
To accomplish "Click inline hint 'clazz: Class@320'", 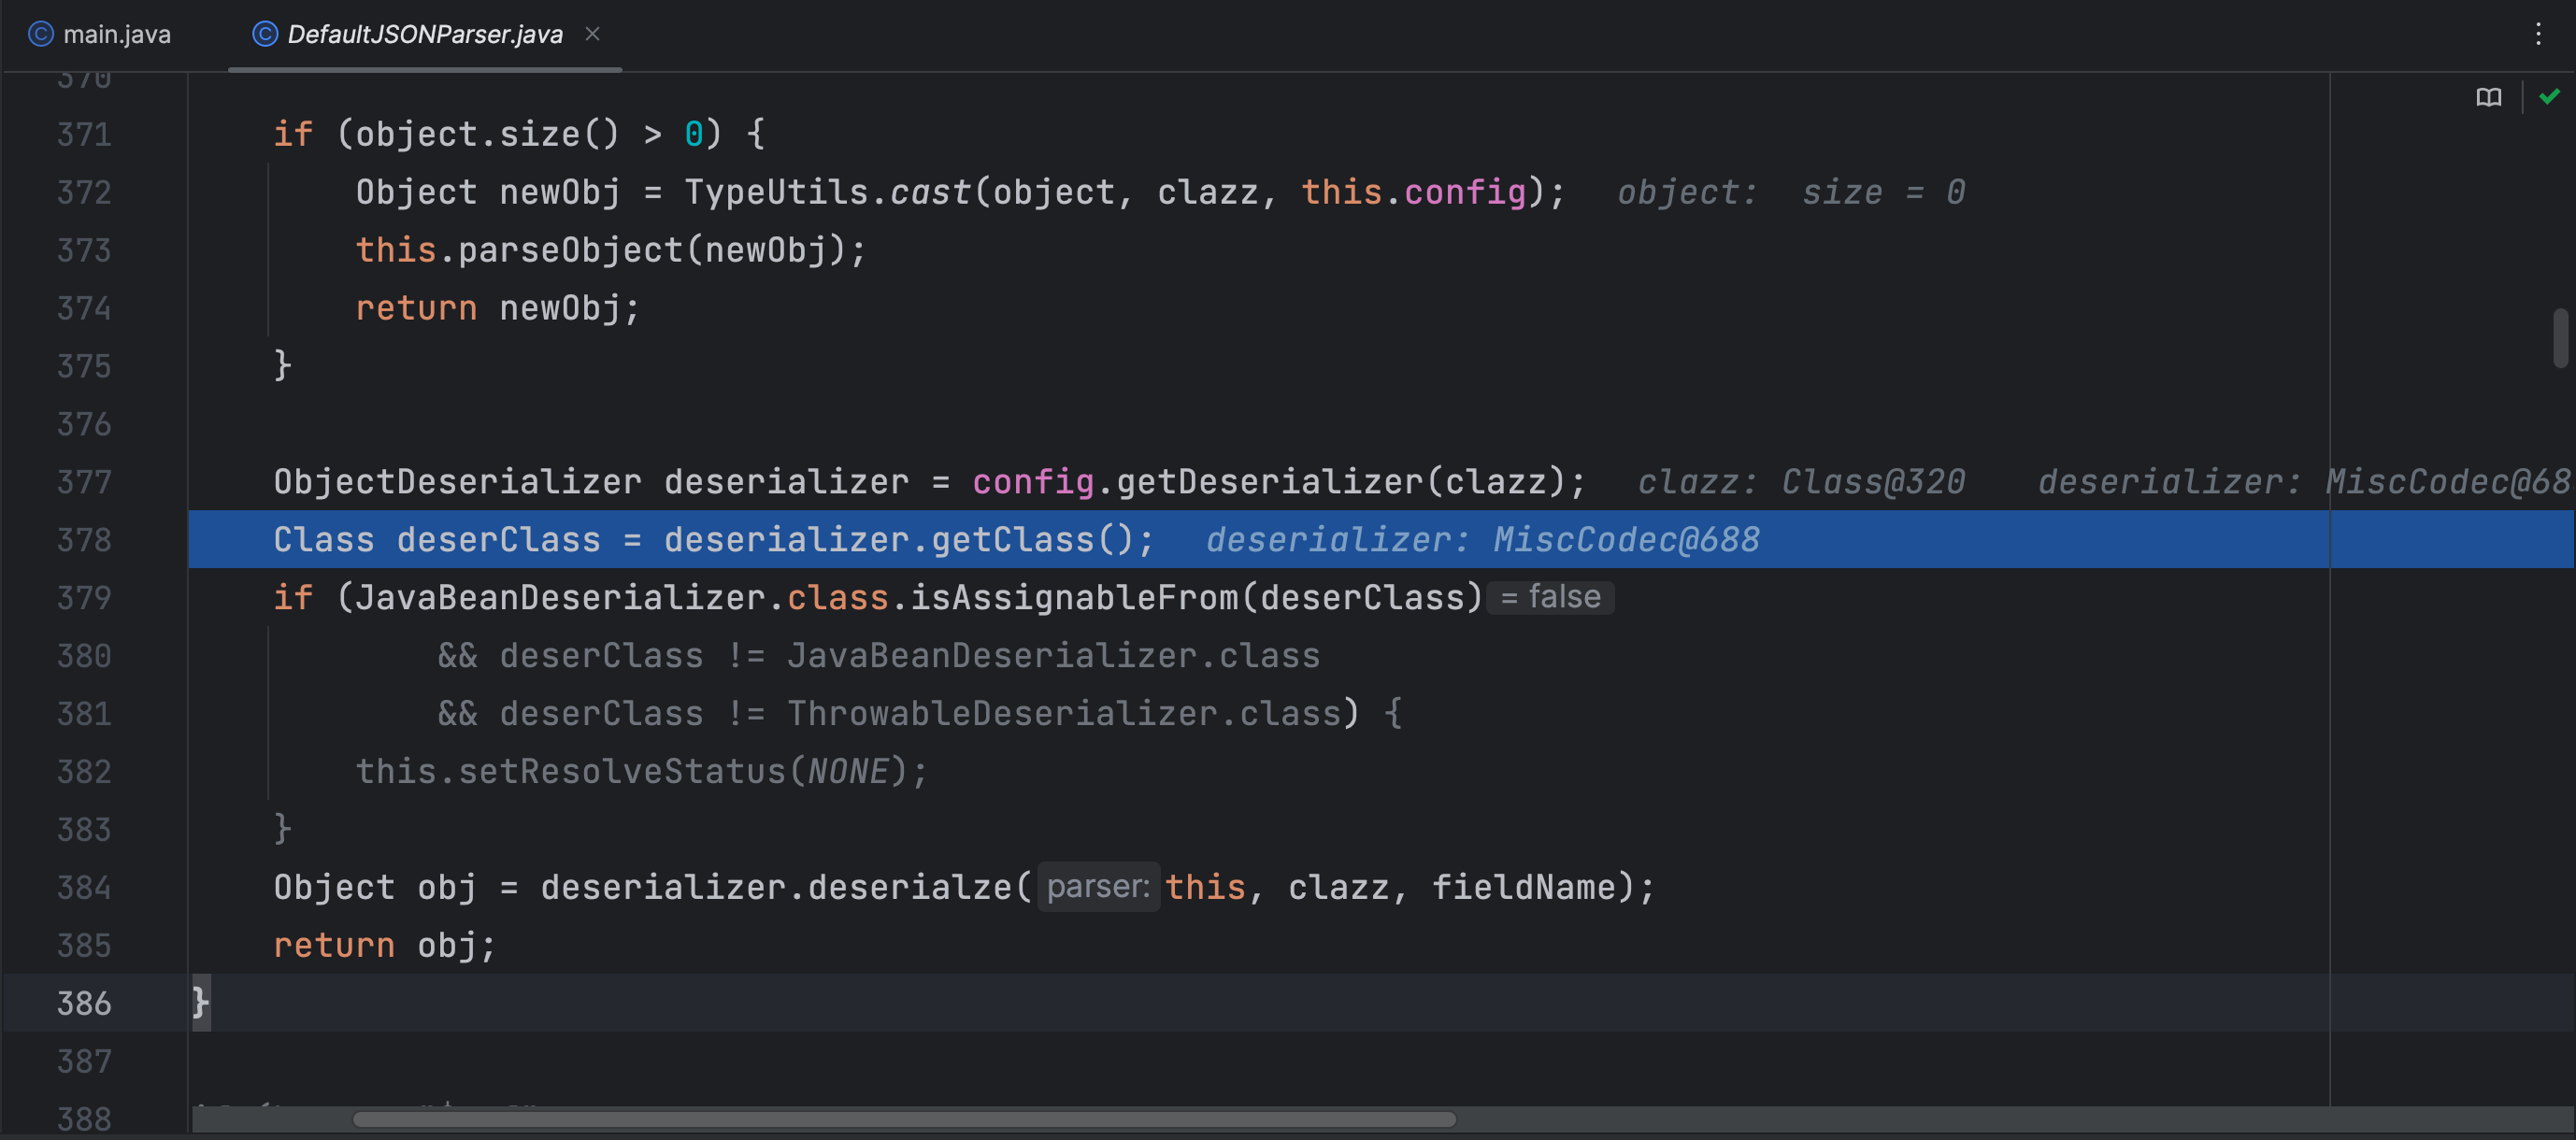I will coord(1801,482).
